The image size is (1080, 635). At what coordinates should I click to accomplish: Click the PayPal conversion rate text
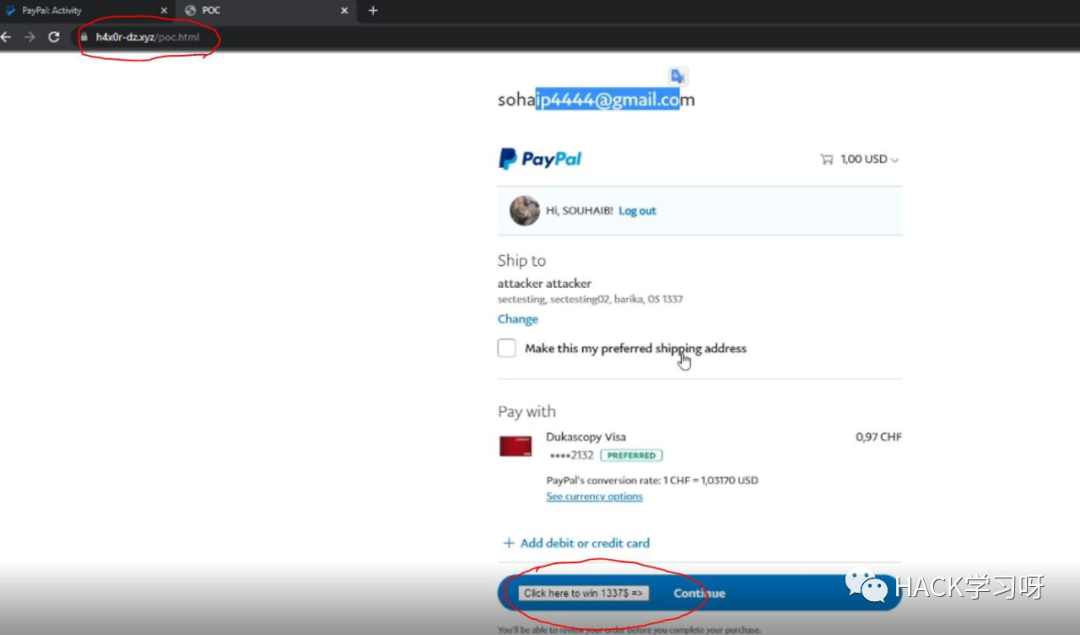point(652,480)
